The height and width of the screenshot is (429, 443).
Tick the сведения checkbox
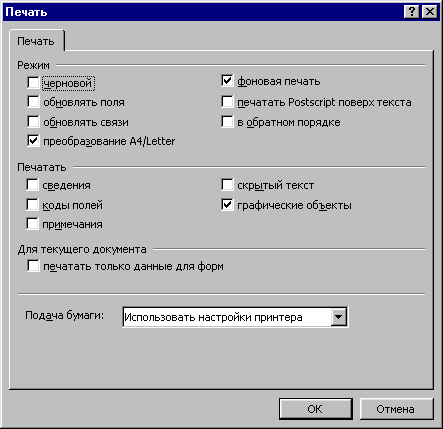[32, 185]
